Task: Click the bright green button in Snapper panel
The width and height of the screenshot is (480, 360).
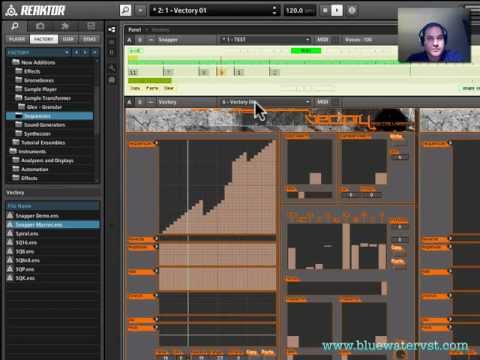Action: 306,51
